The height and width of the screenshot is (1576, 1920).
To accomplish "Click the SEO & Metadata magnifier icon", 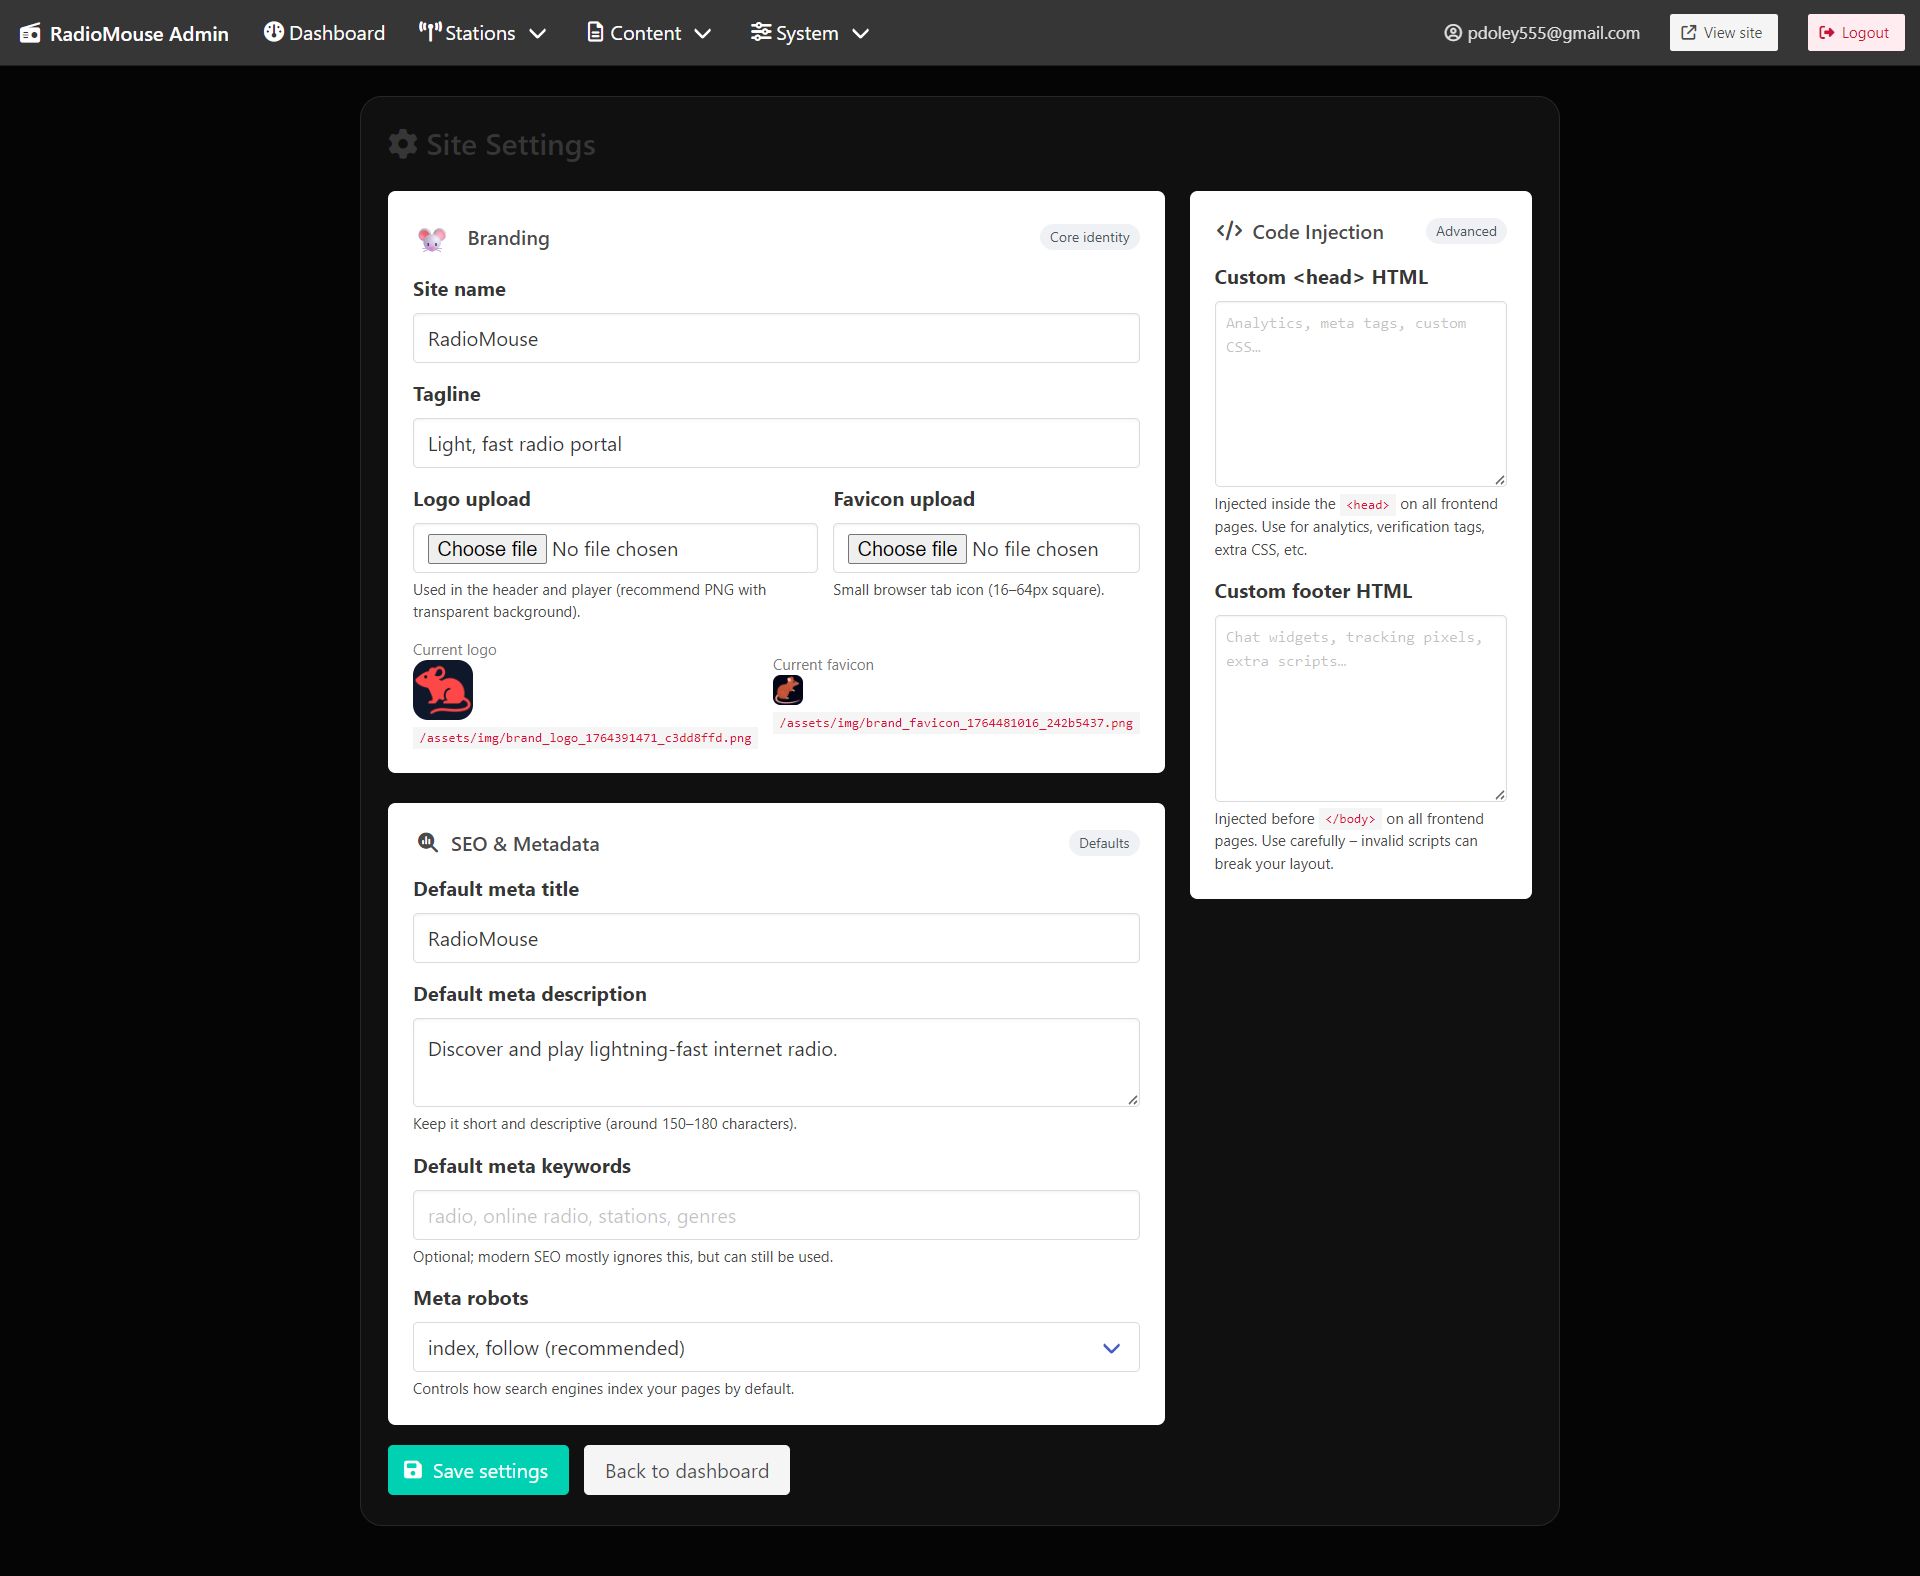I will point(427,843).
